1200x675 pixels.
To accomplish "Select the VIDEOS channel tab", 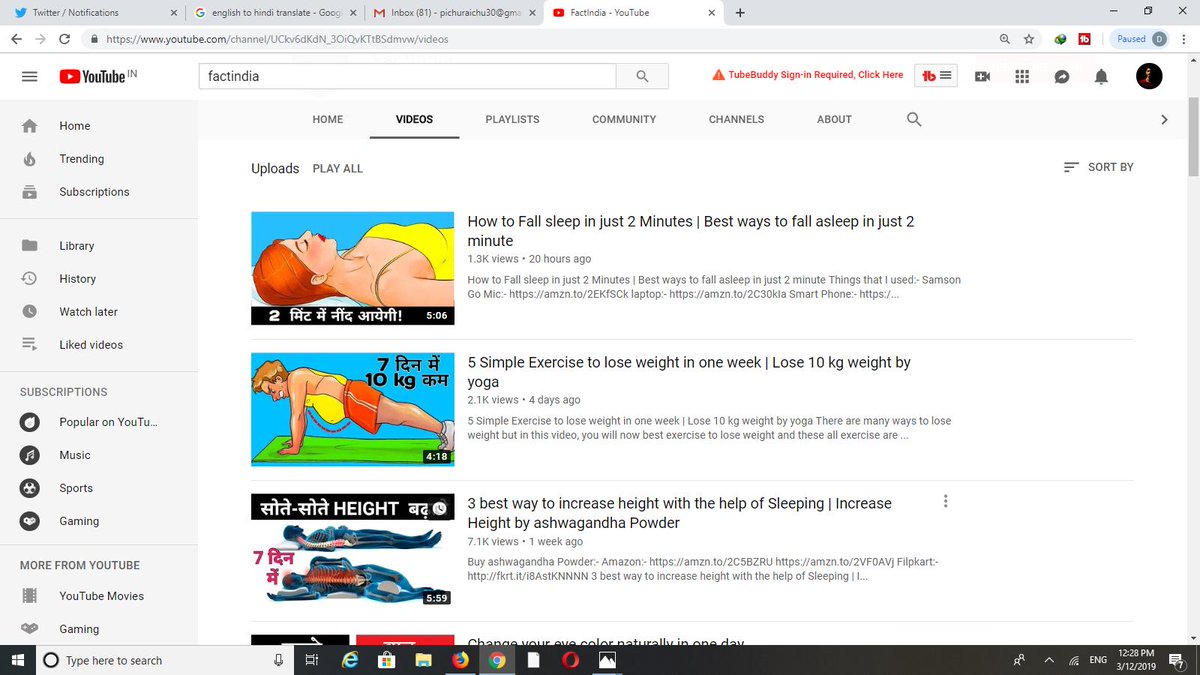I will point(414,119).
